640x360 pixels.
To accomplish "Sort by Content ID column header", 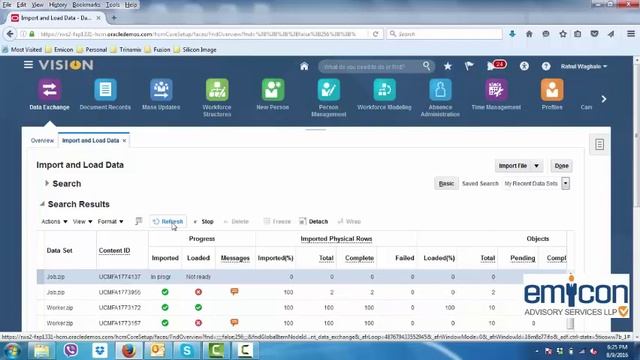I will pos(114,250).
